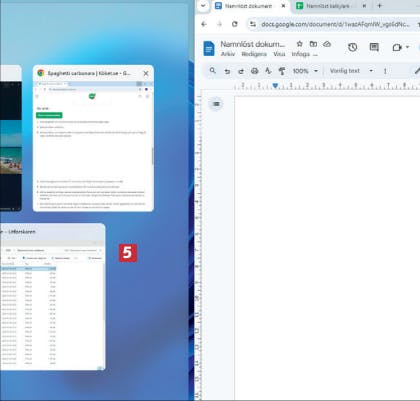The height and width of the screenshot is (401, 420).
Task: Star the Namnlöst dokument
Action: coord(299,44)
